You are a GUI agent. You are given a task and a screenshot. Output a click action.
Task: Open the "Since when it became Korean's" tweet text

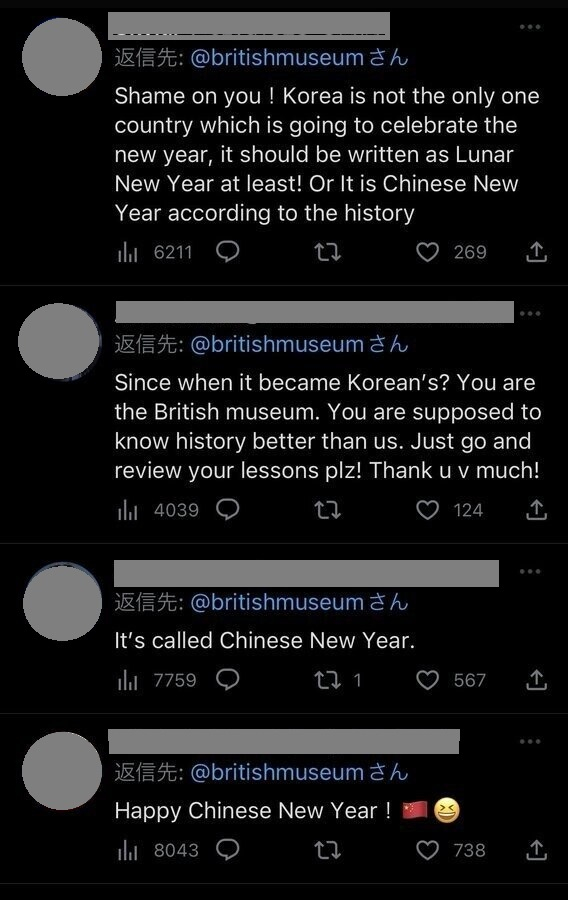pos(327,426)
